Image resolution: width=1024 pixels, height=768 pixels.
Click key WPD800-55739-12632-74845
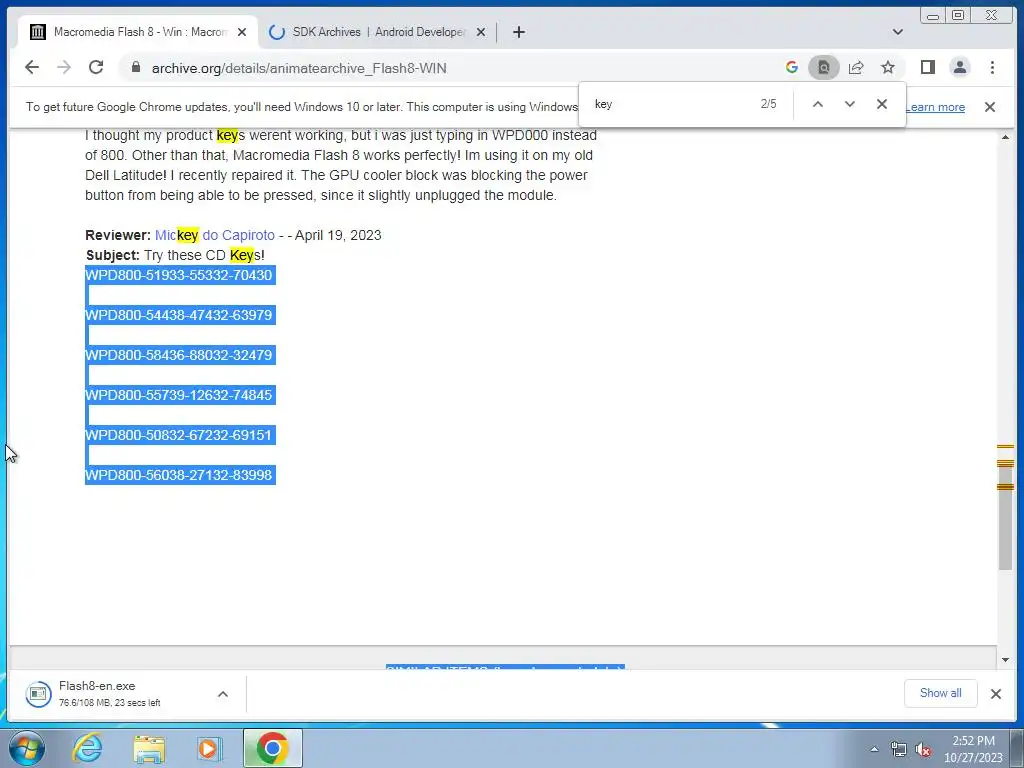coord(179,395)
